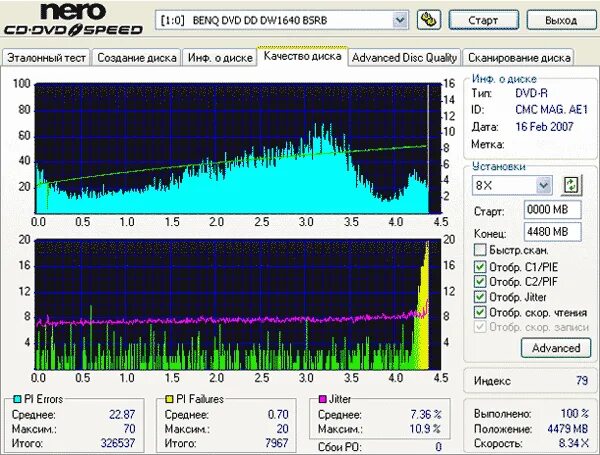Click the PI Failures total 7967
This screenshot has height=455, width=600.
pyautogui.click(x=276, y=443)
